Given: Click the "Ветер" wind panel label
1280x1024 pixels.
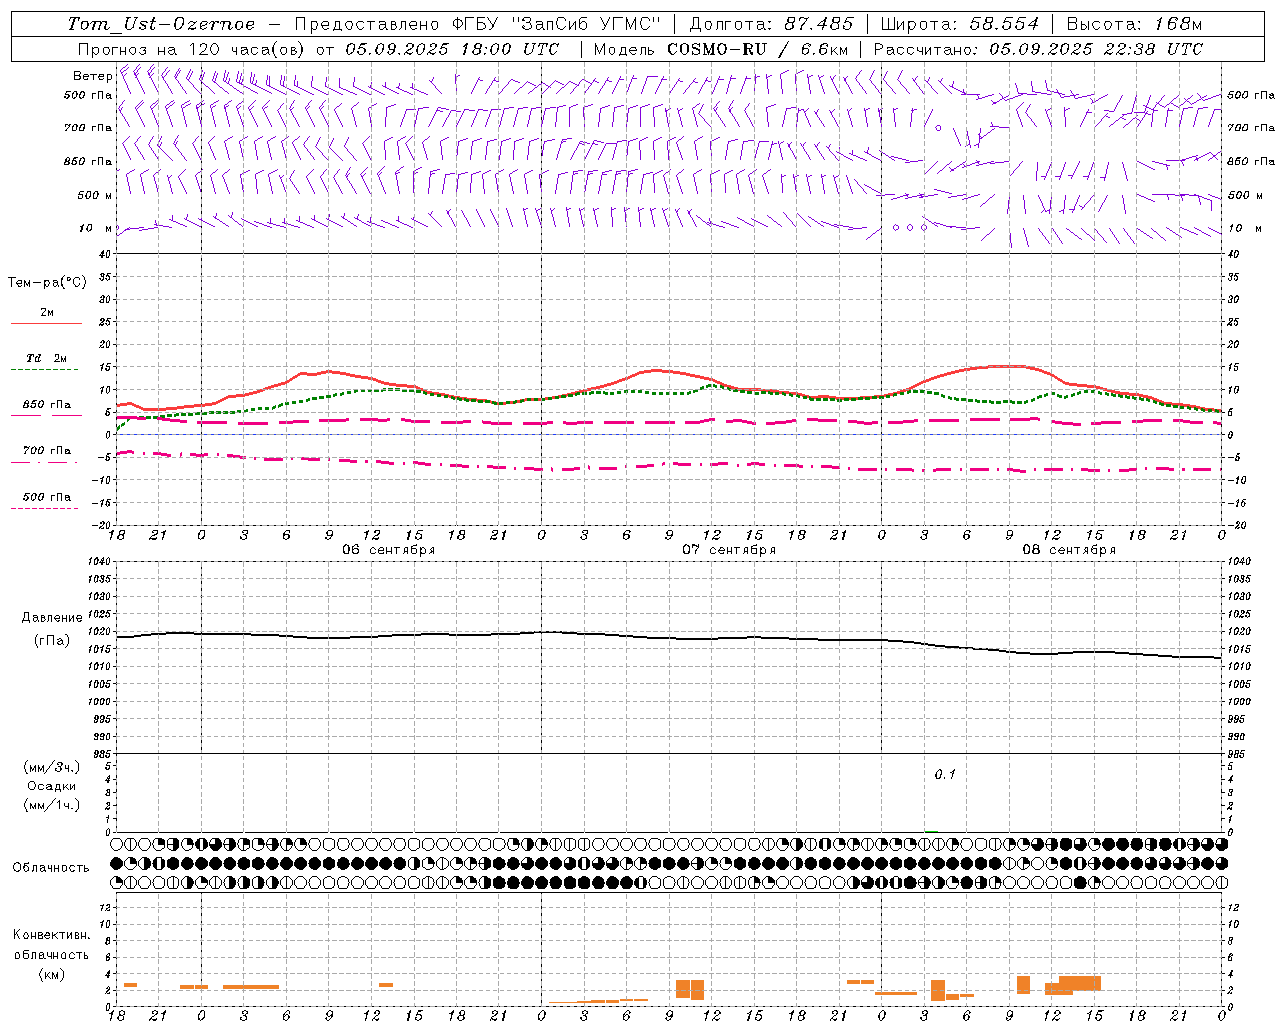Looking at the screenshot, I should pos(93,76).
